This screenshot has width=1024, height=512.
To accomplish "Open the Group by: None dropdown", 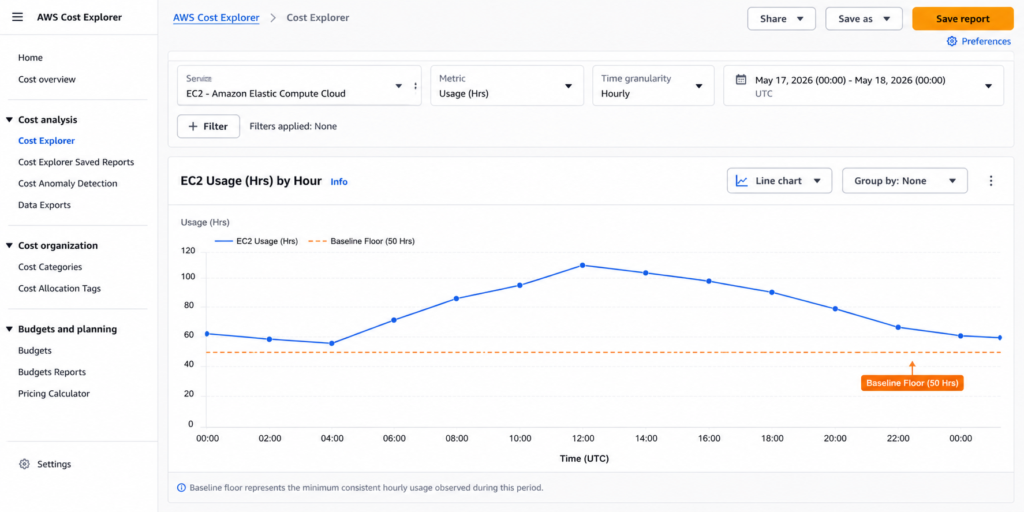I will click(904, 181).
